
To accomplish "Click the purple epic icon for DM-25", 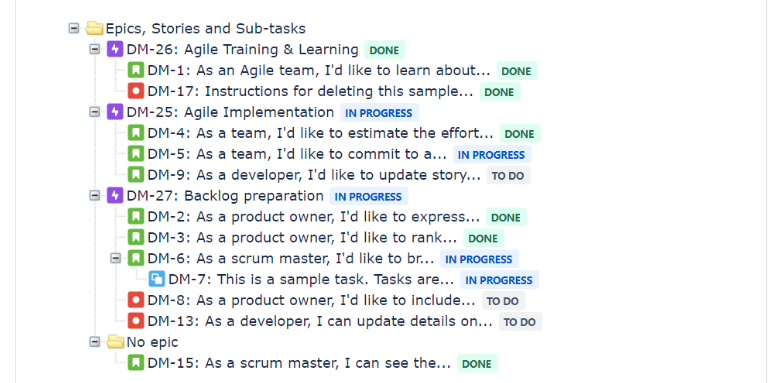I will point(115,112).
